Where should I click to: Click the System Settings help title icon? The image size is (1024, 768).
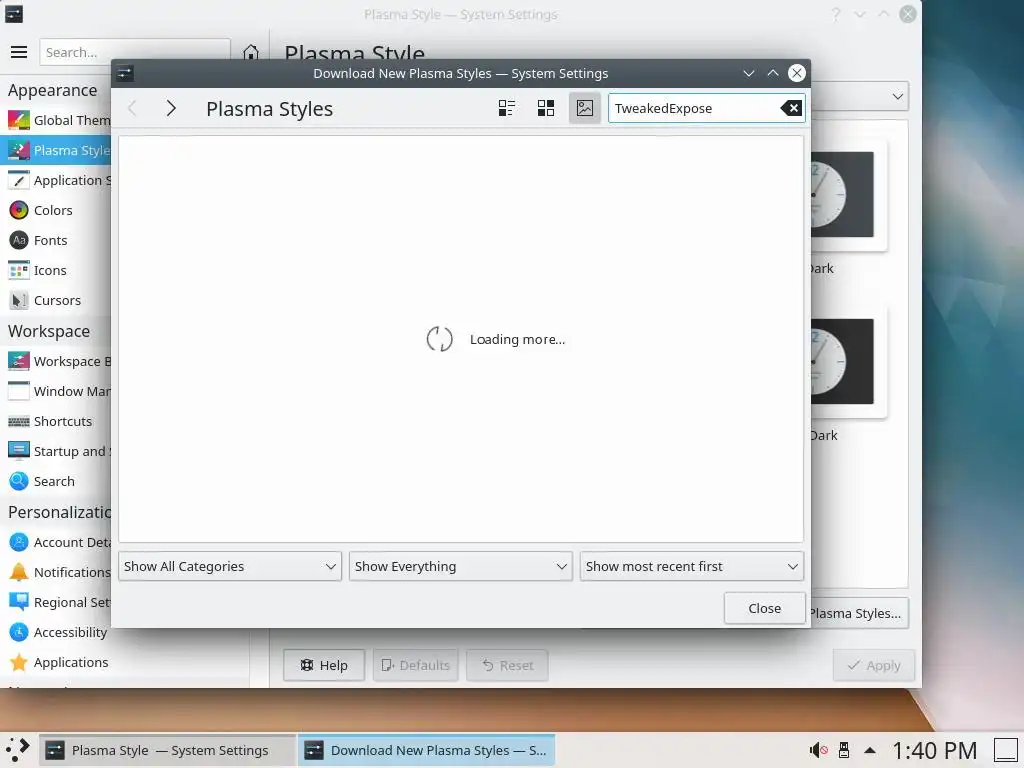(836, 14)
